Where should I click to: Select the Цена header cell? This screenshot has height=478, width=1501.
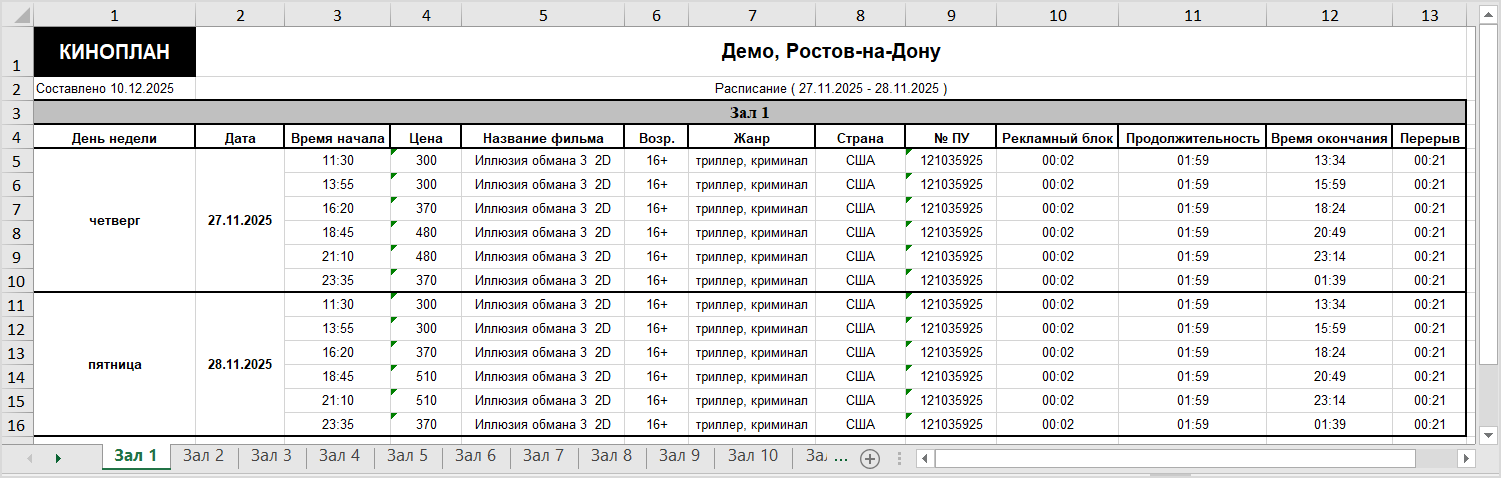[x=427, y=138]
